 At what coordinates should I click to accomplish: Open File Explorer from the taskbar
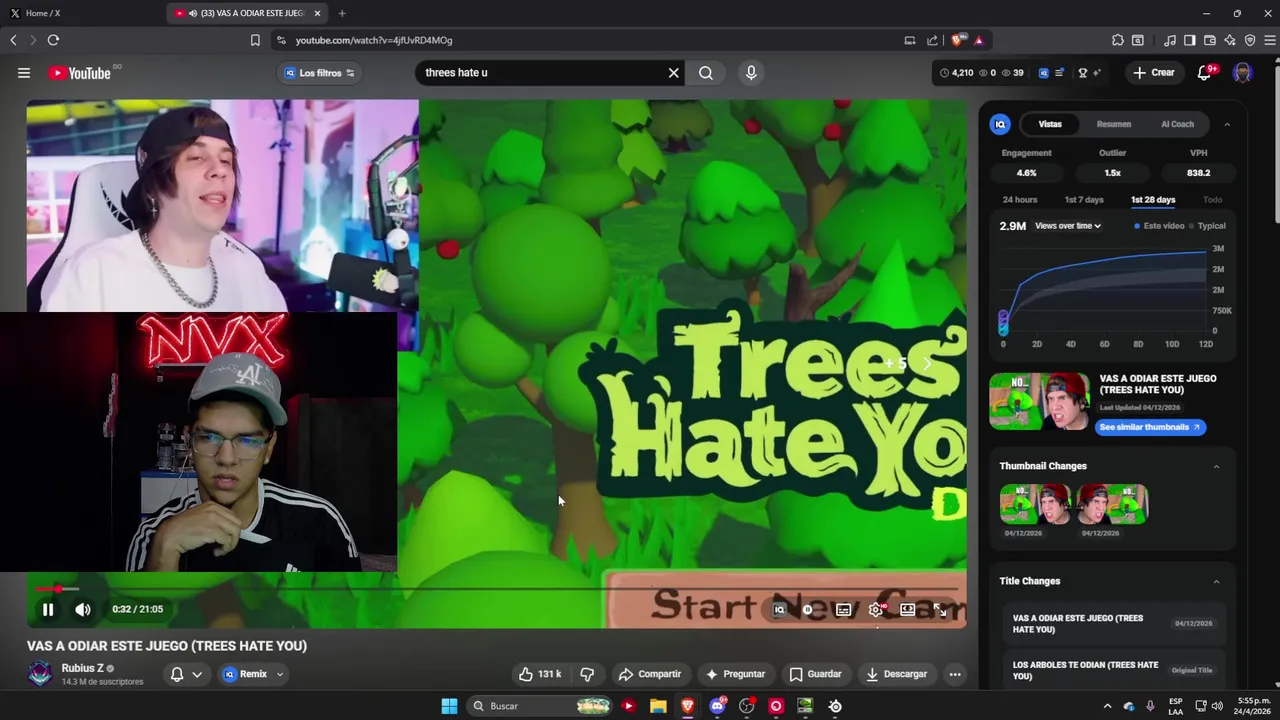point(658,706)
